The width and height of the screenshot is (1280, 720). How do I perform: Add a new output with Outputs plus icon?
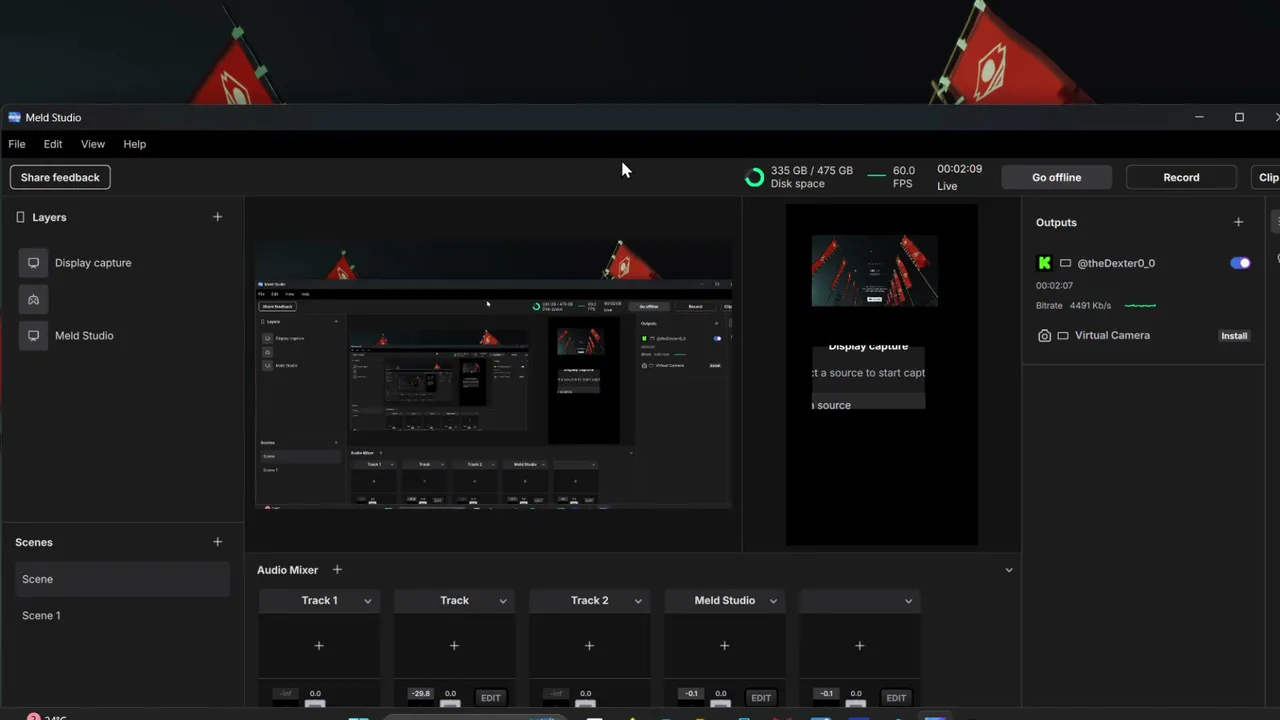point(1238,222)
